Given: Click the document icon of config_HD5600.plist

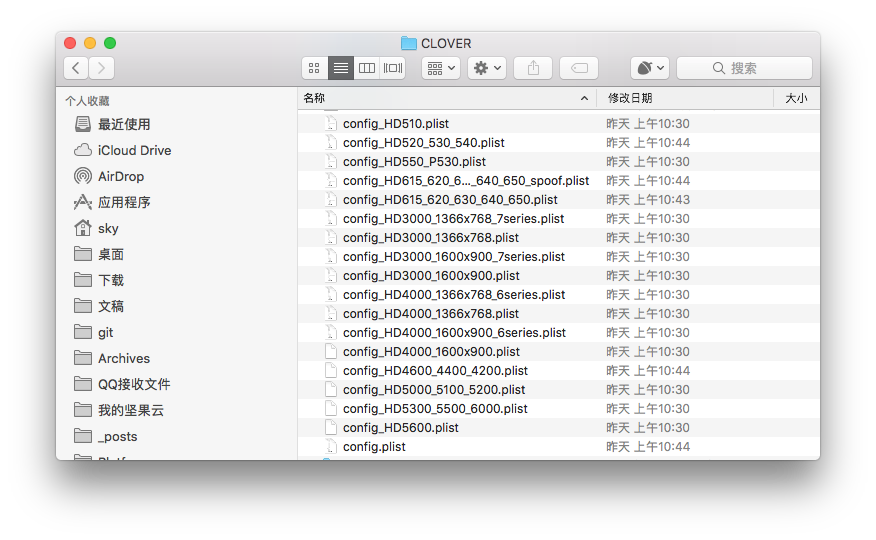Looking at the screenshot, I should (331, 427).
